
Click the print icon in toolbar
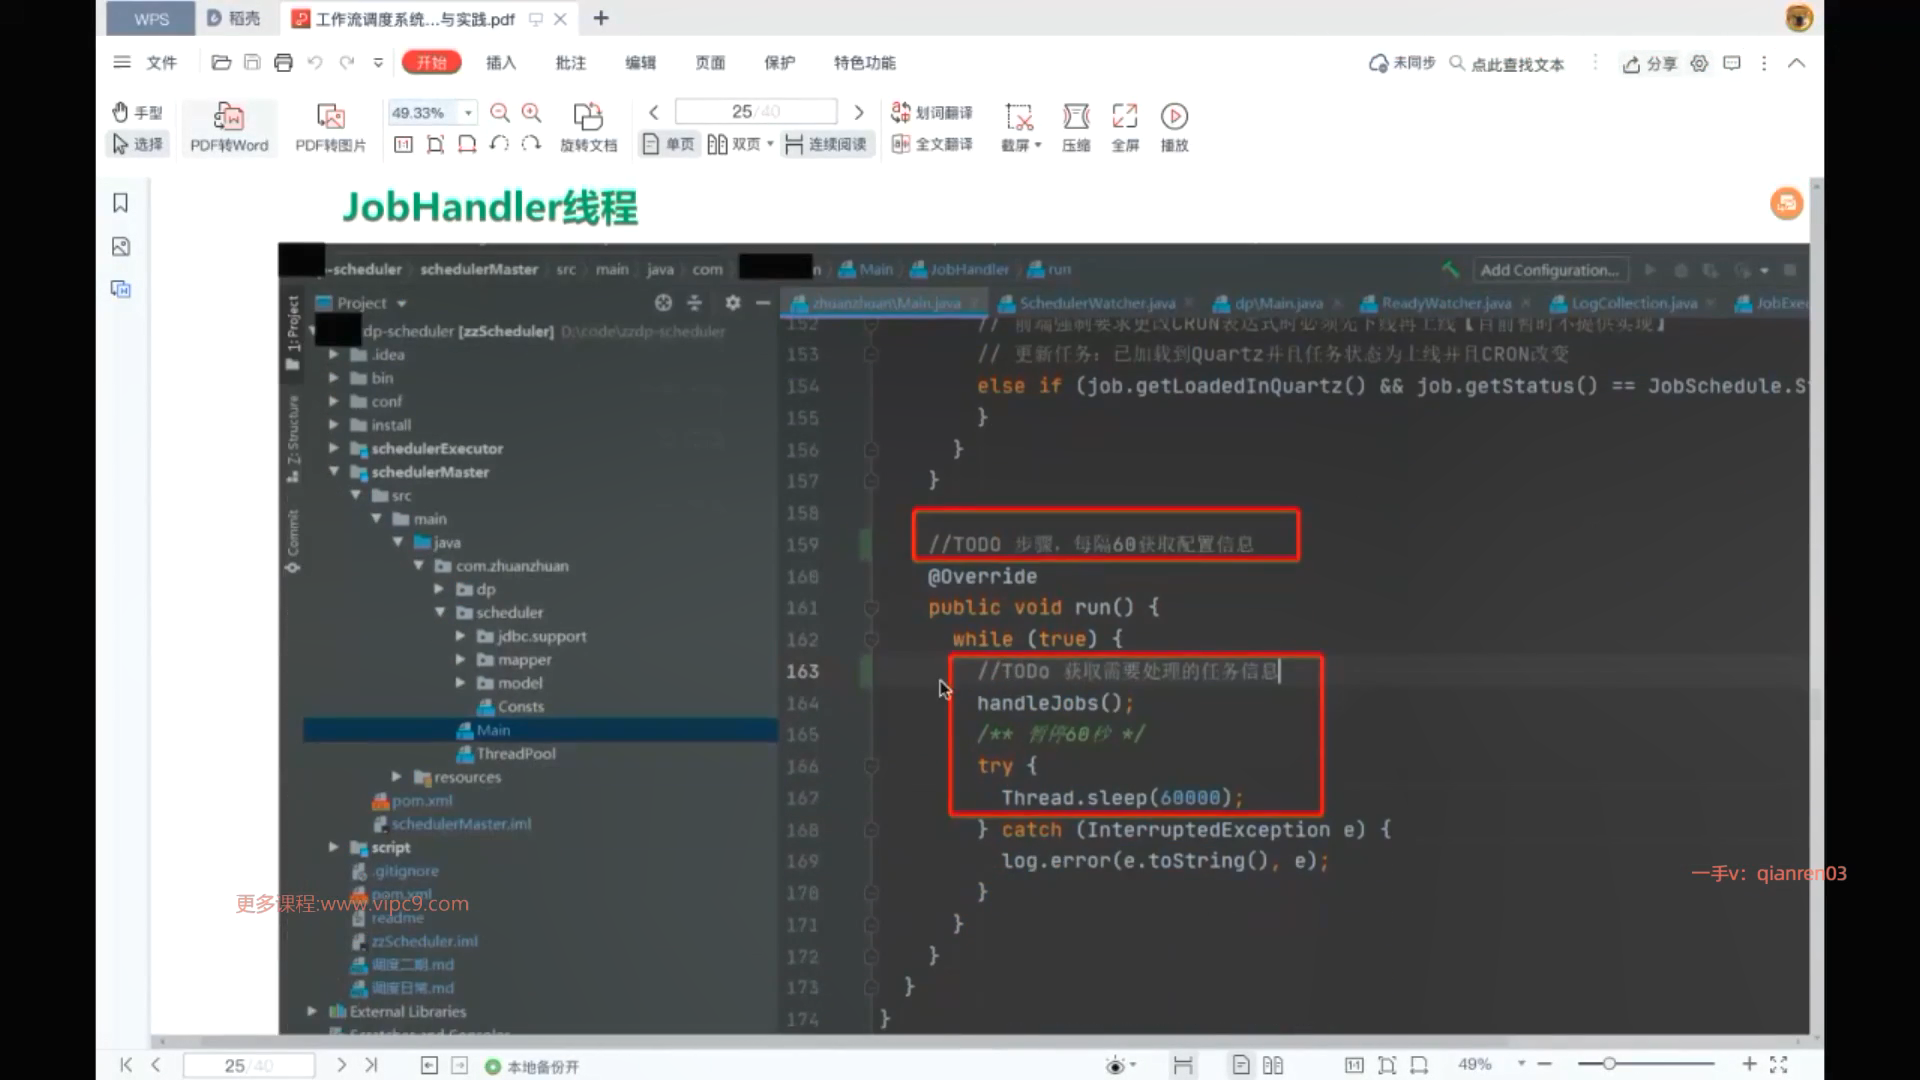click(x=283, y=63)
